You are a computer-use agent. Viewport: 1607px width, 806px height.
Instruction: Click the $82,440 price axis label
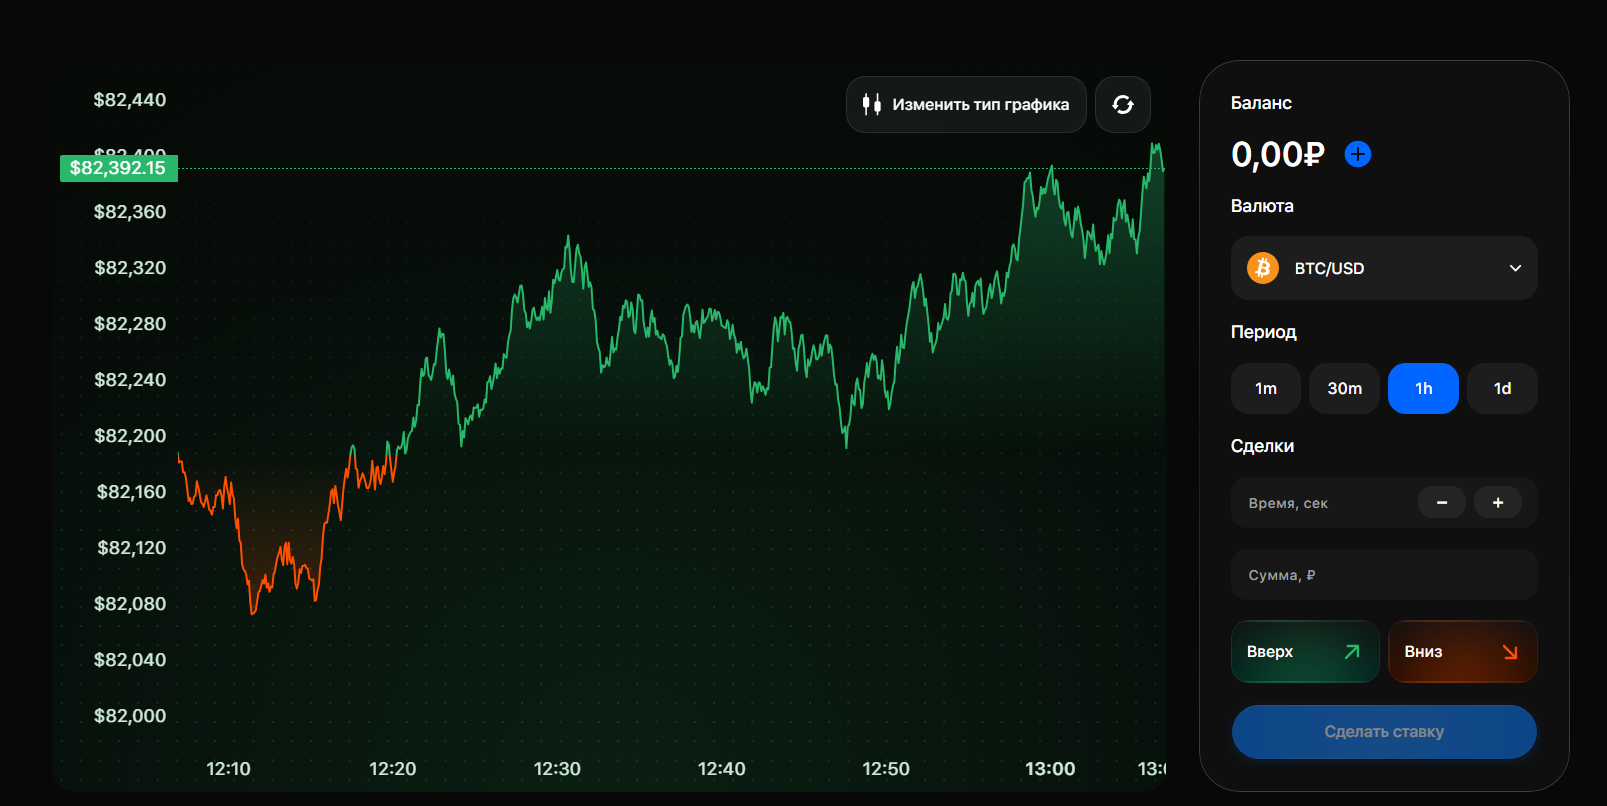130,100
